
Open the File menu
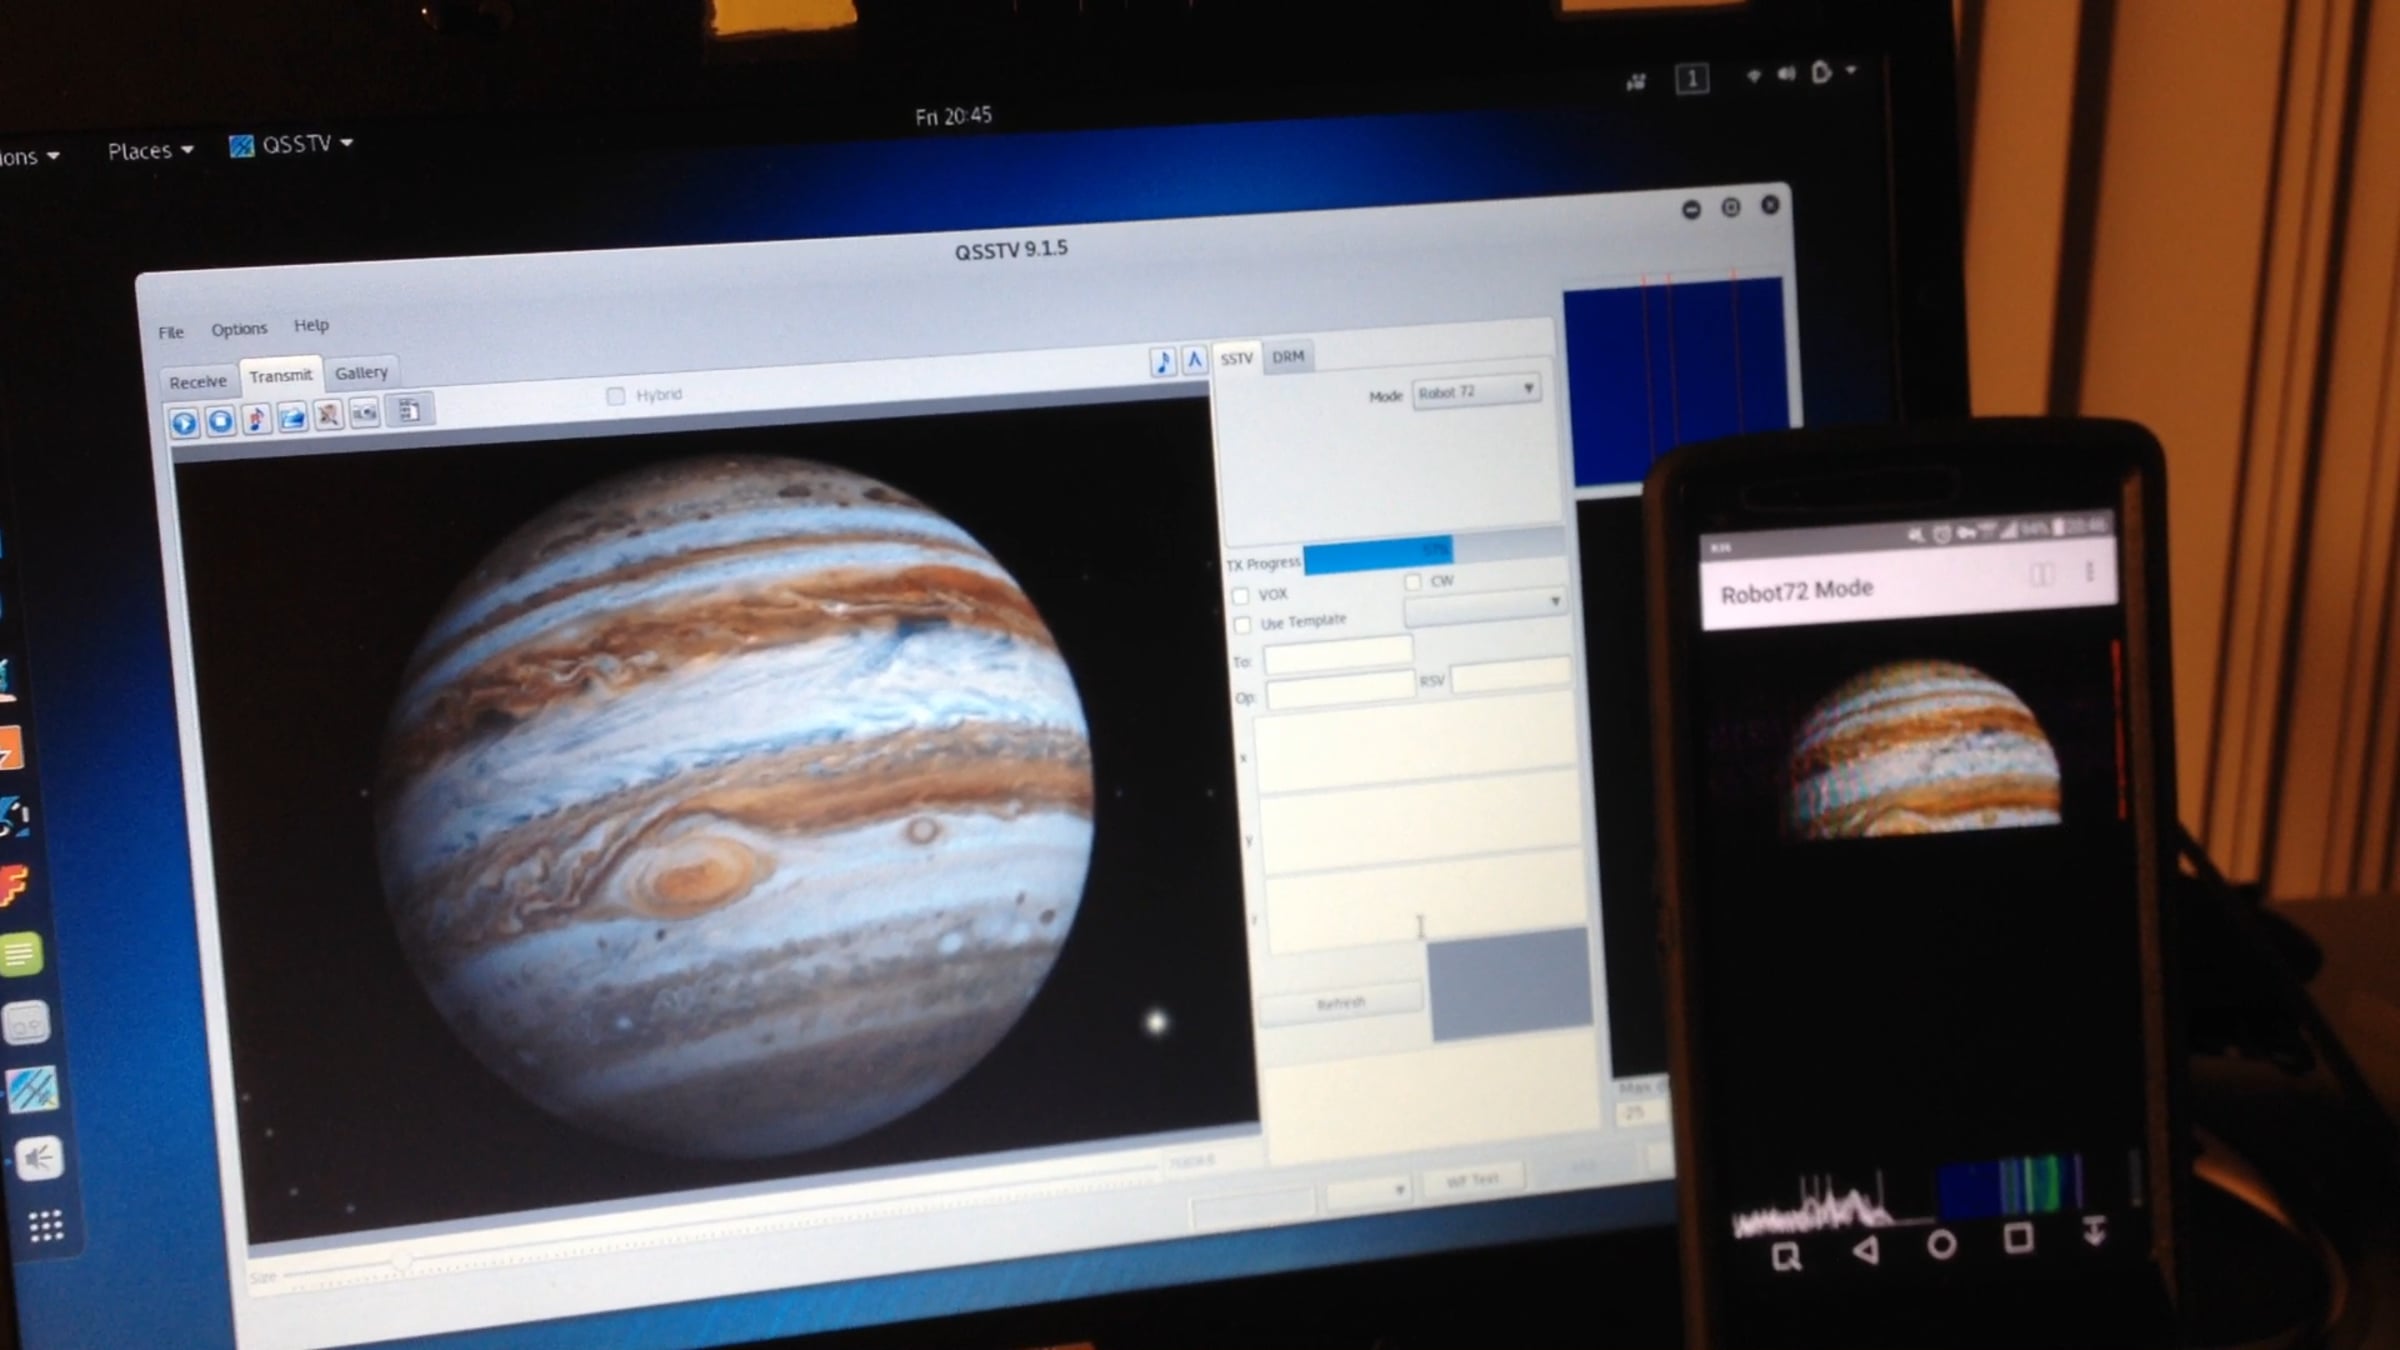[171, 332]
